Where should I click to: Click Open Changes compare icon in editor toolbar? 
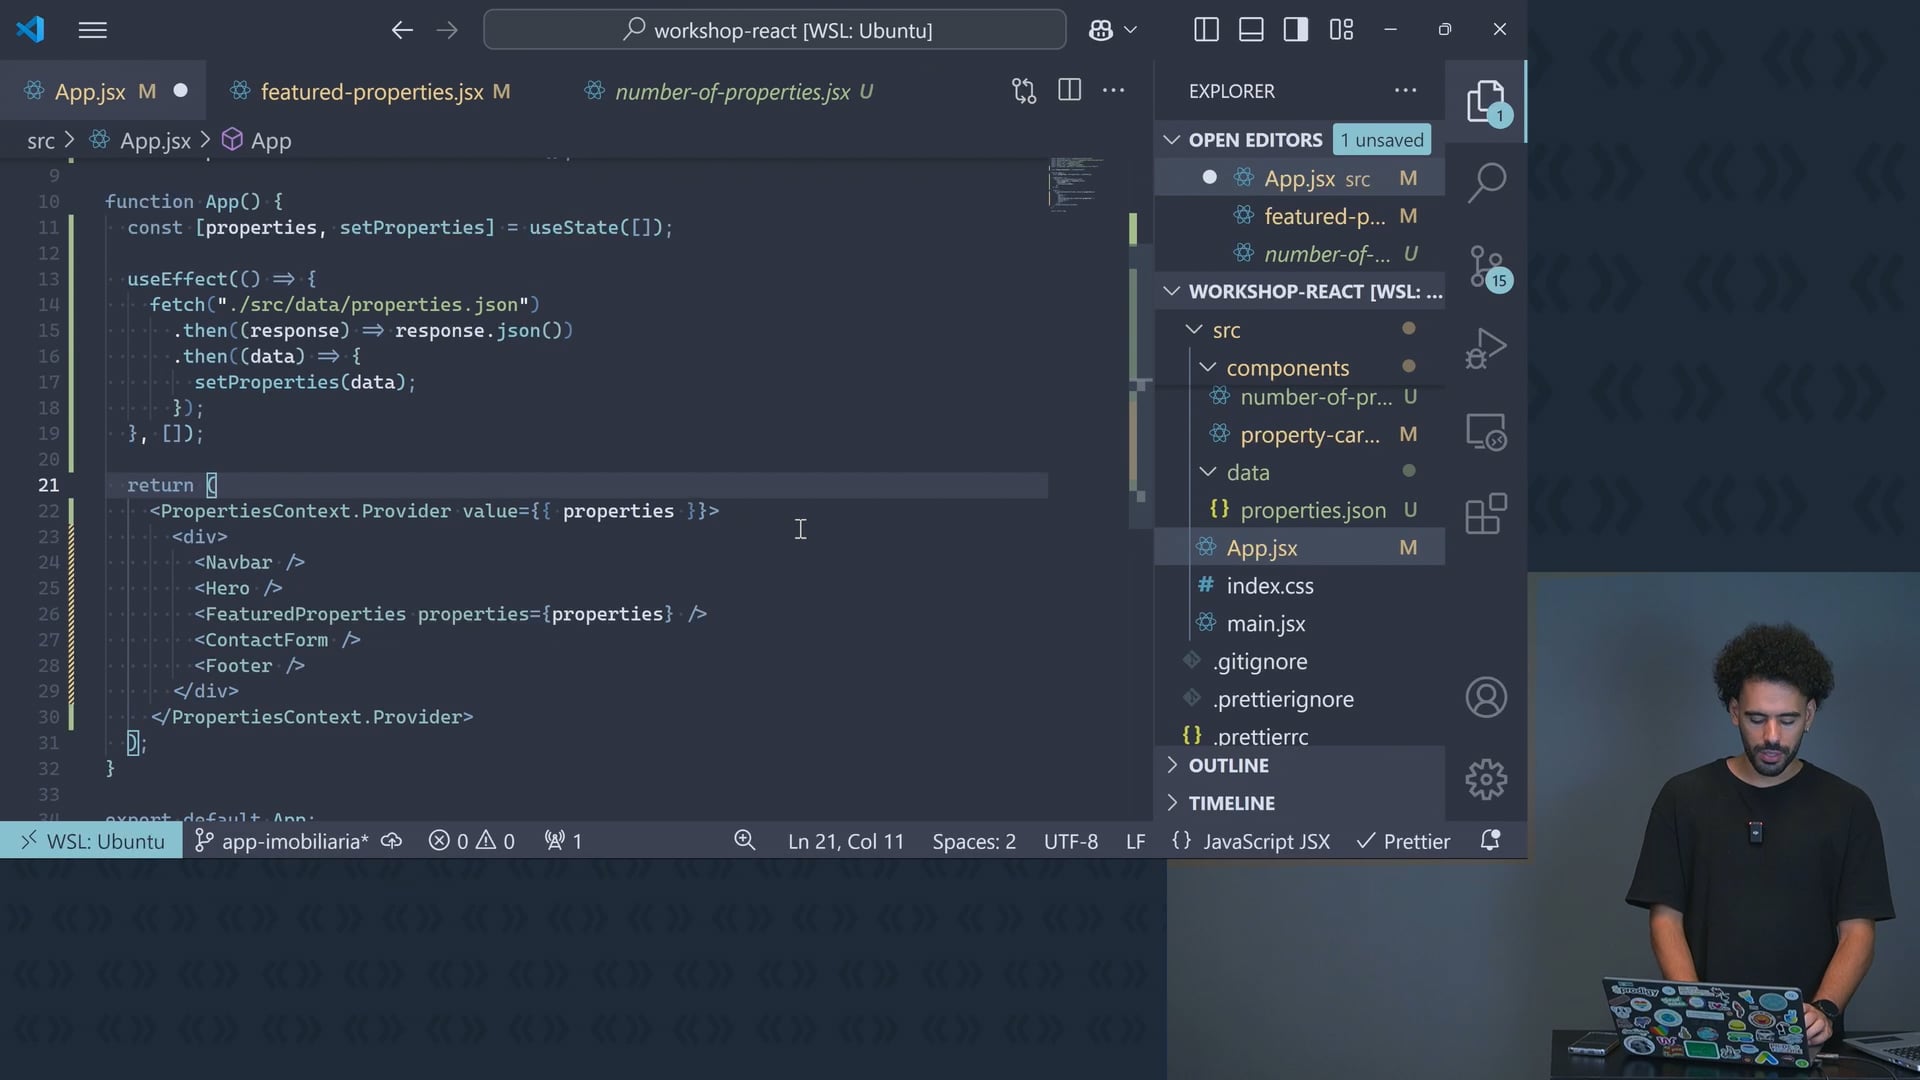coord(1023,91)
